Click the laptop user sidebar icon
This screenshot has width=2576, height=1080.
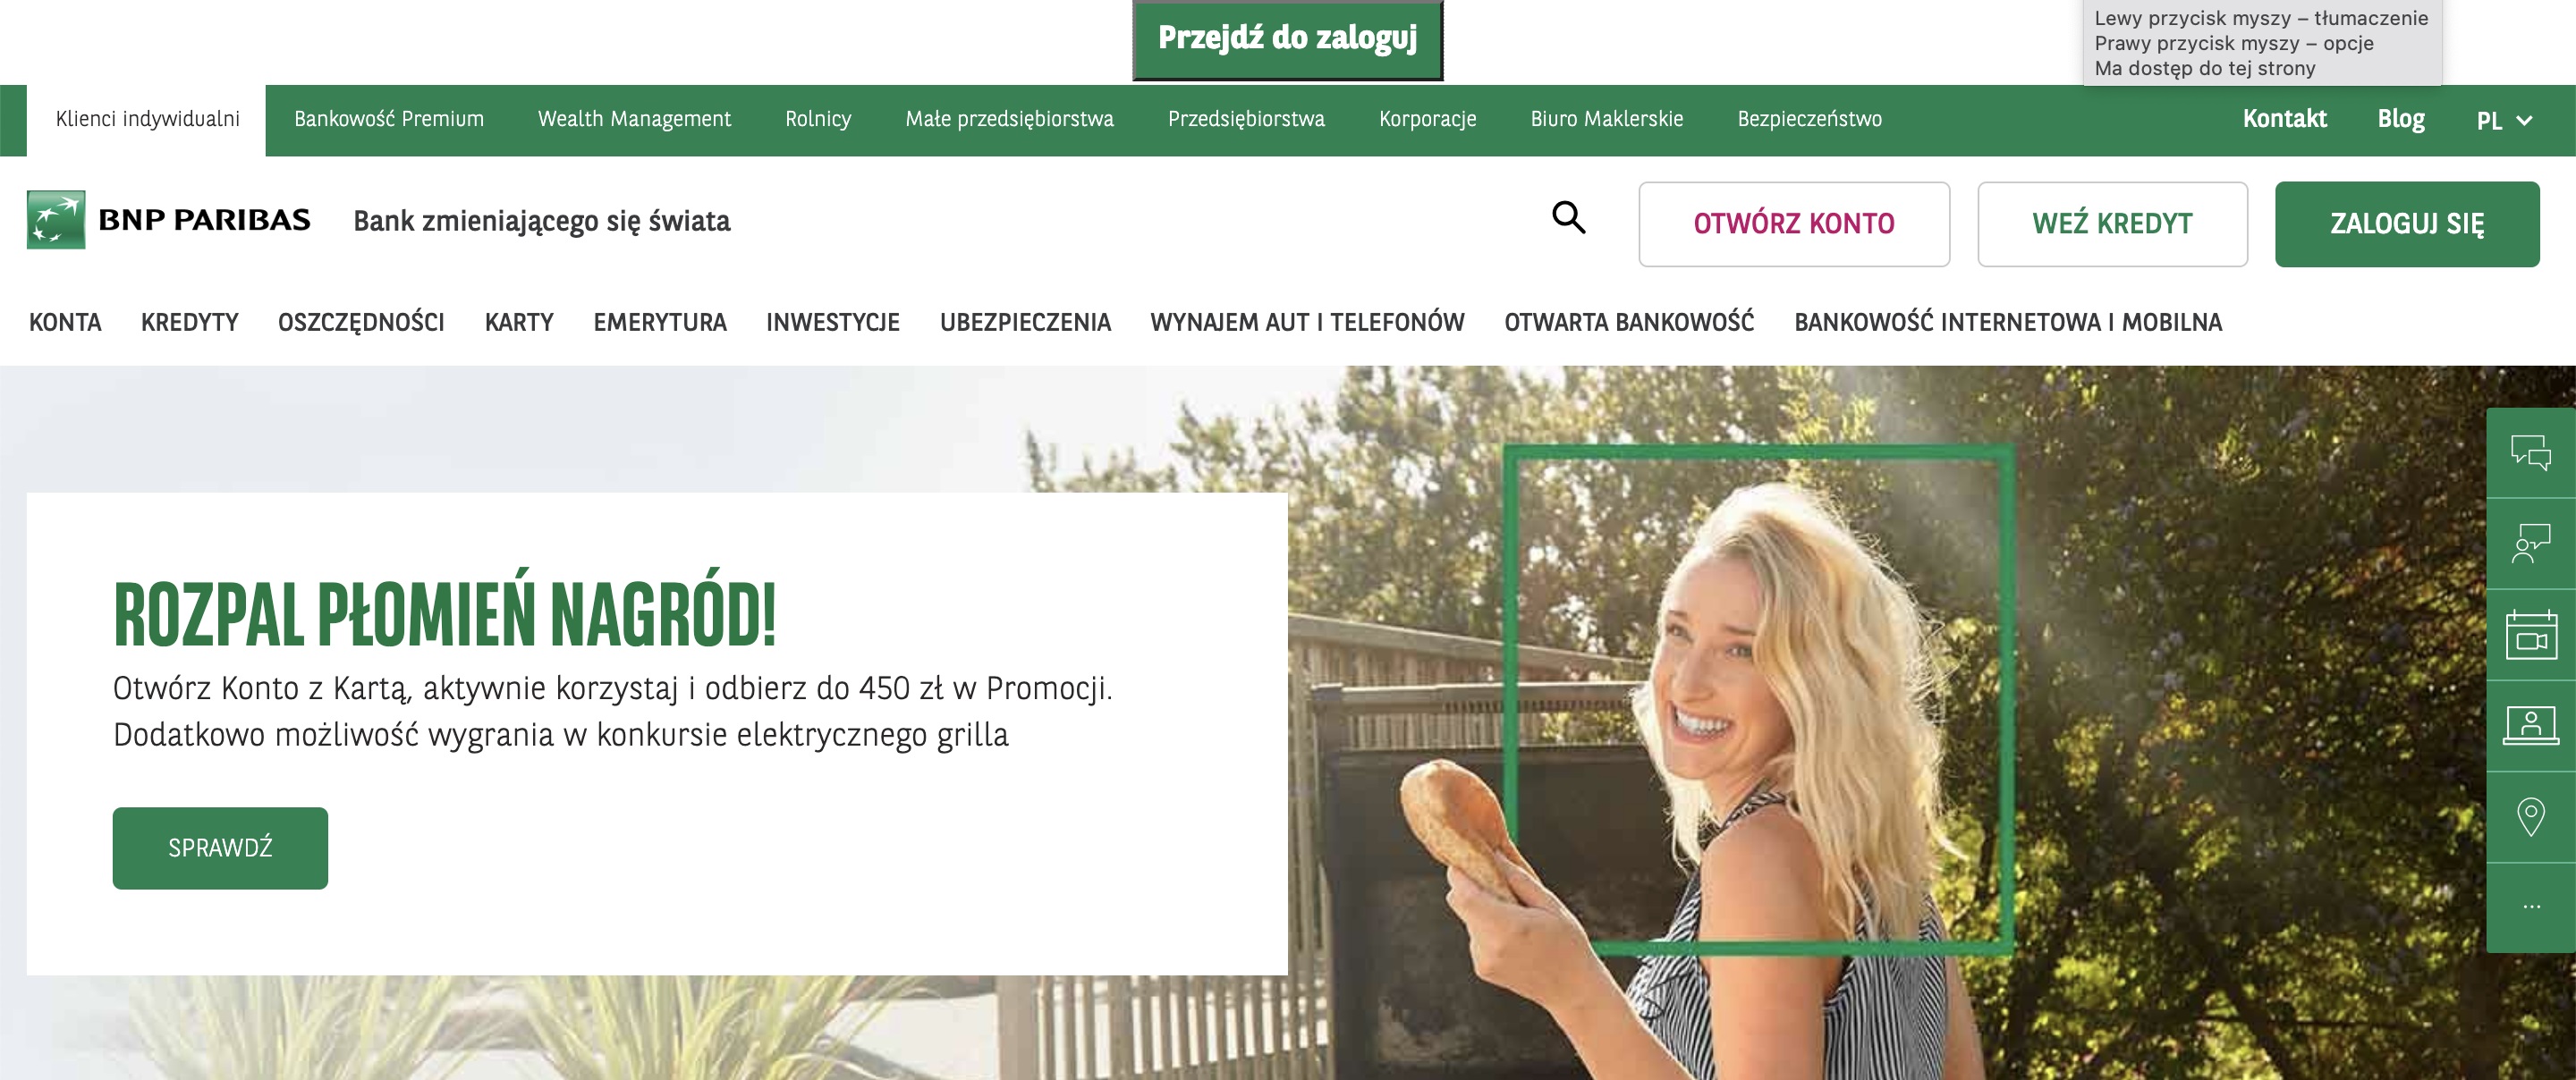2531,725
